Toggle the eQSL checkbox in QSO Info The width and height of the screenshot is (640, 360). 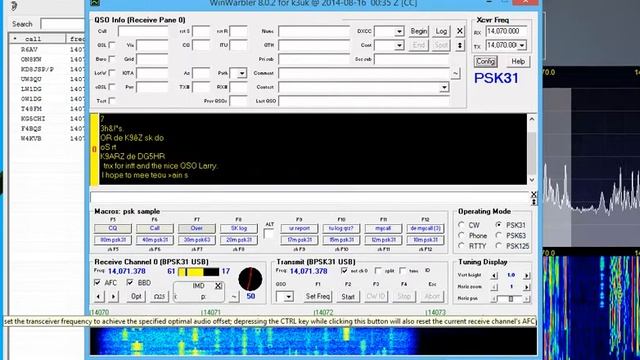(x=112, y=87)
